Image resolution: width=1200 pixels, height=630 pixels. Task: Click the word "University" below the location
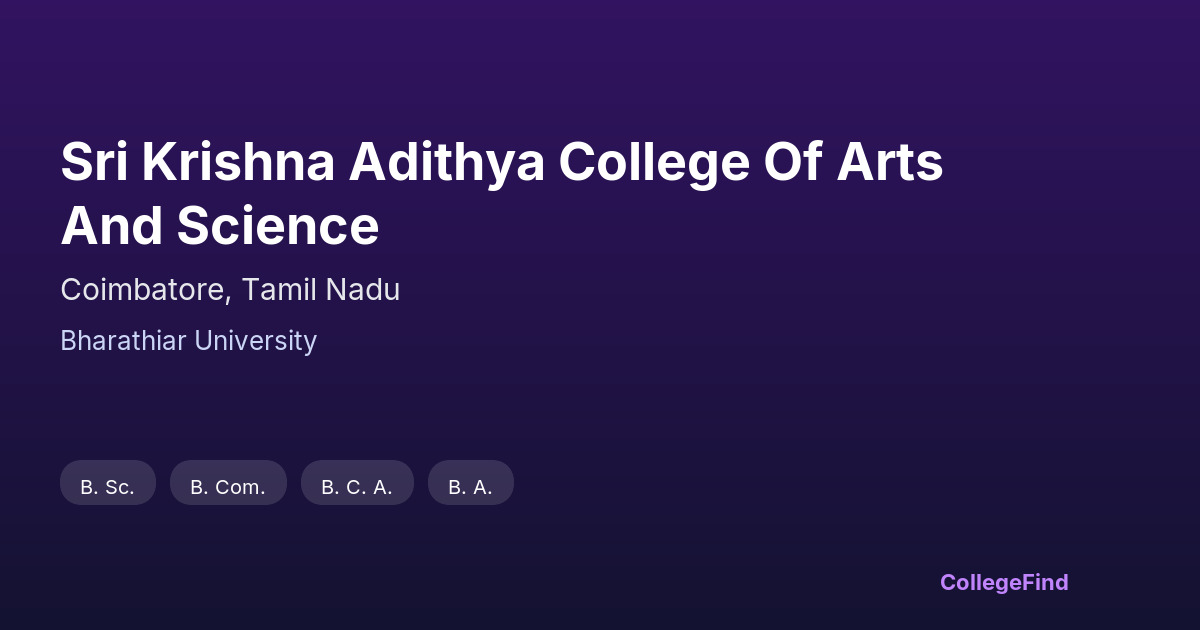(255, 341)
